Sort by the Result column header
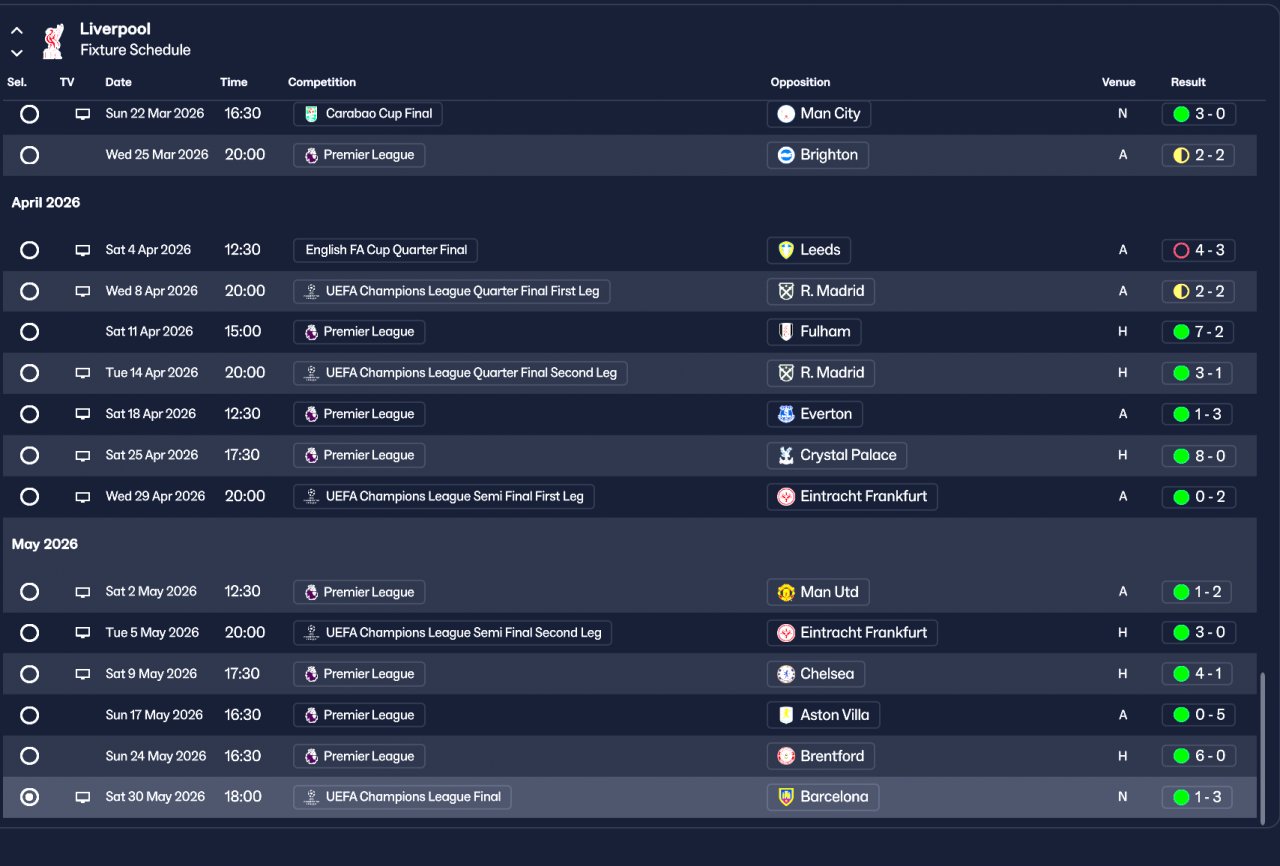This screenshot has height=866, width=1280. (x=1188, y=82)
